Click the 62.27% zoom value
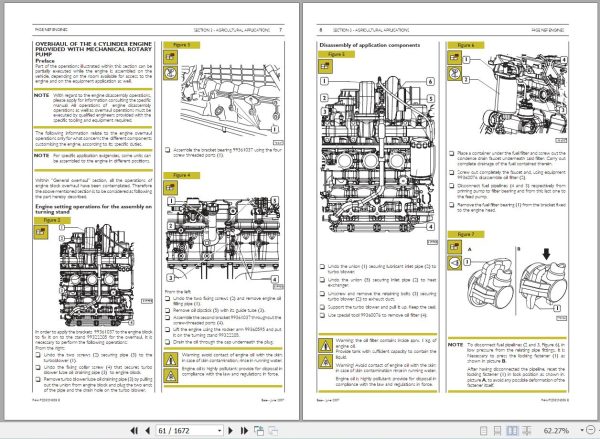The height and width of the screenshot is (439, 600). pyautogui.click(x=556, y=431)
